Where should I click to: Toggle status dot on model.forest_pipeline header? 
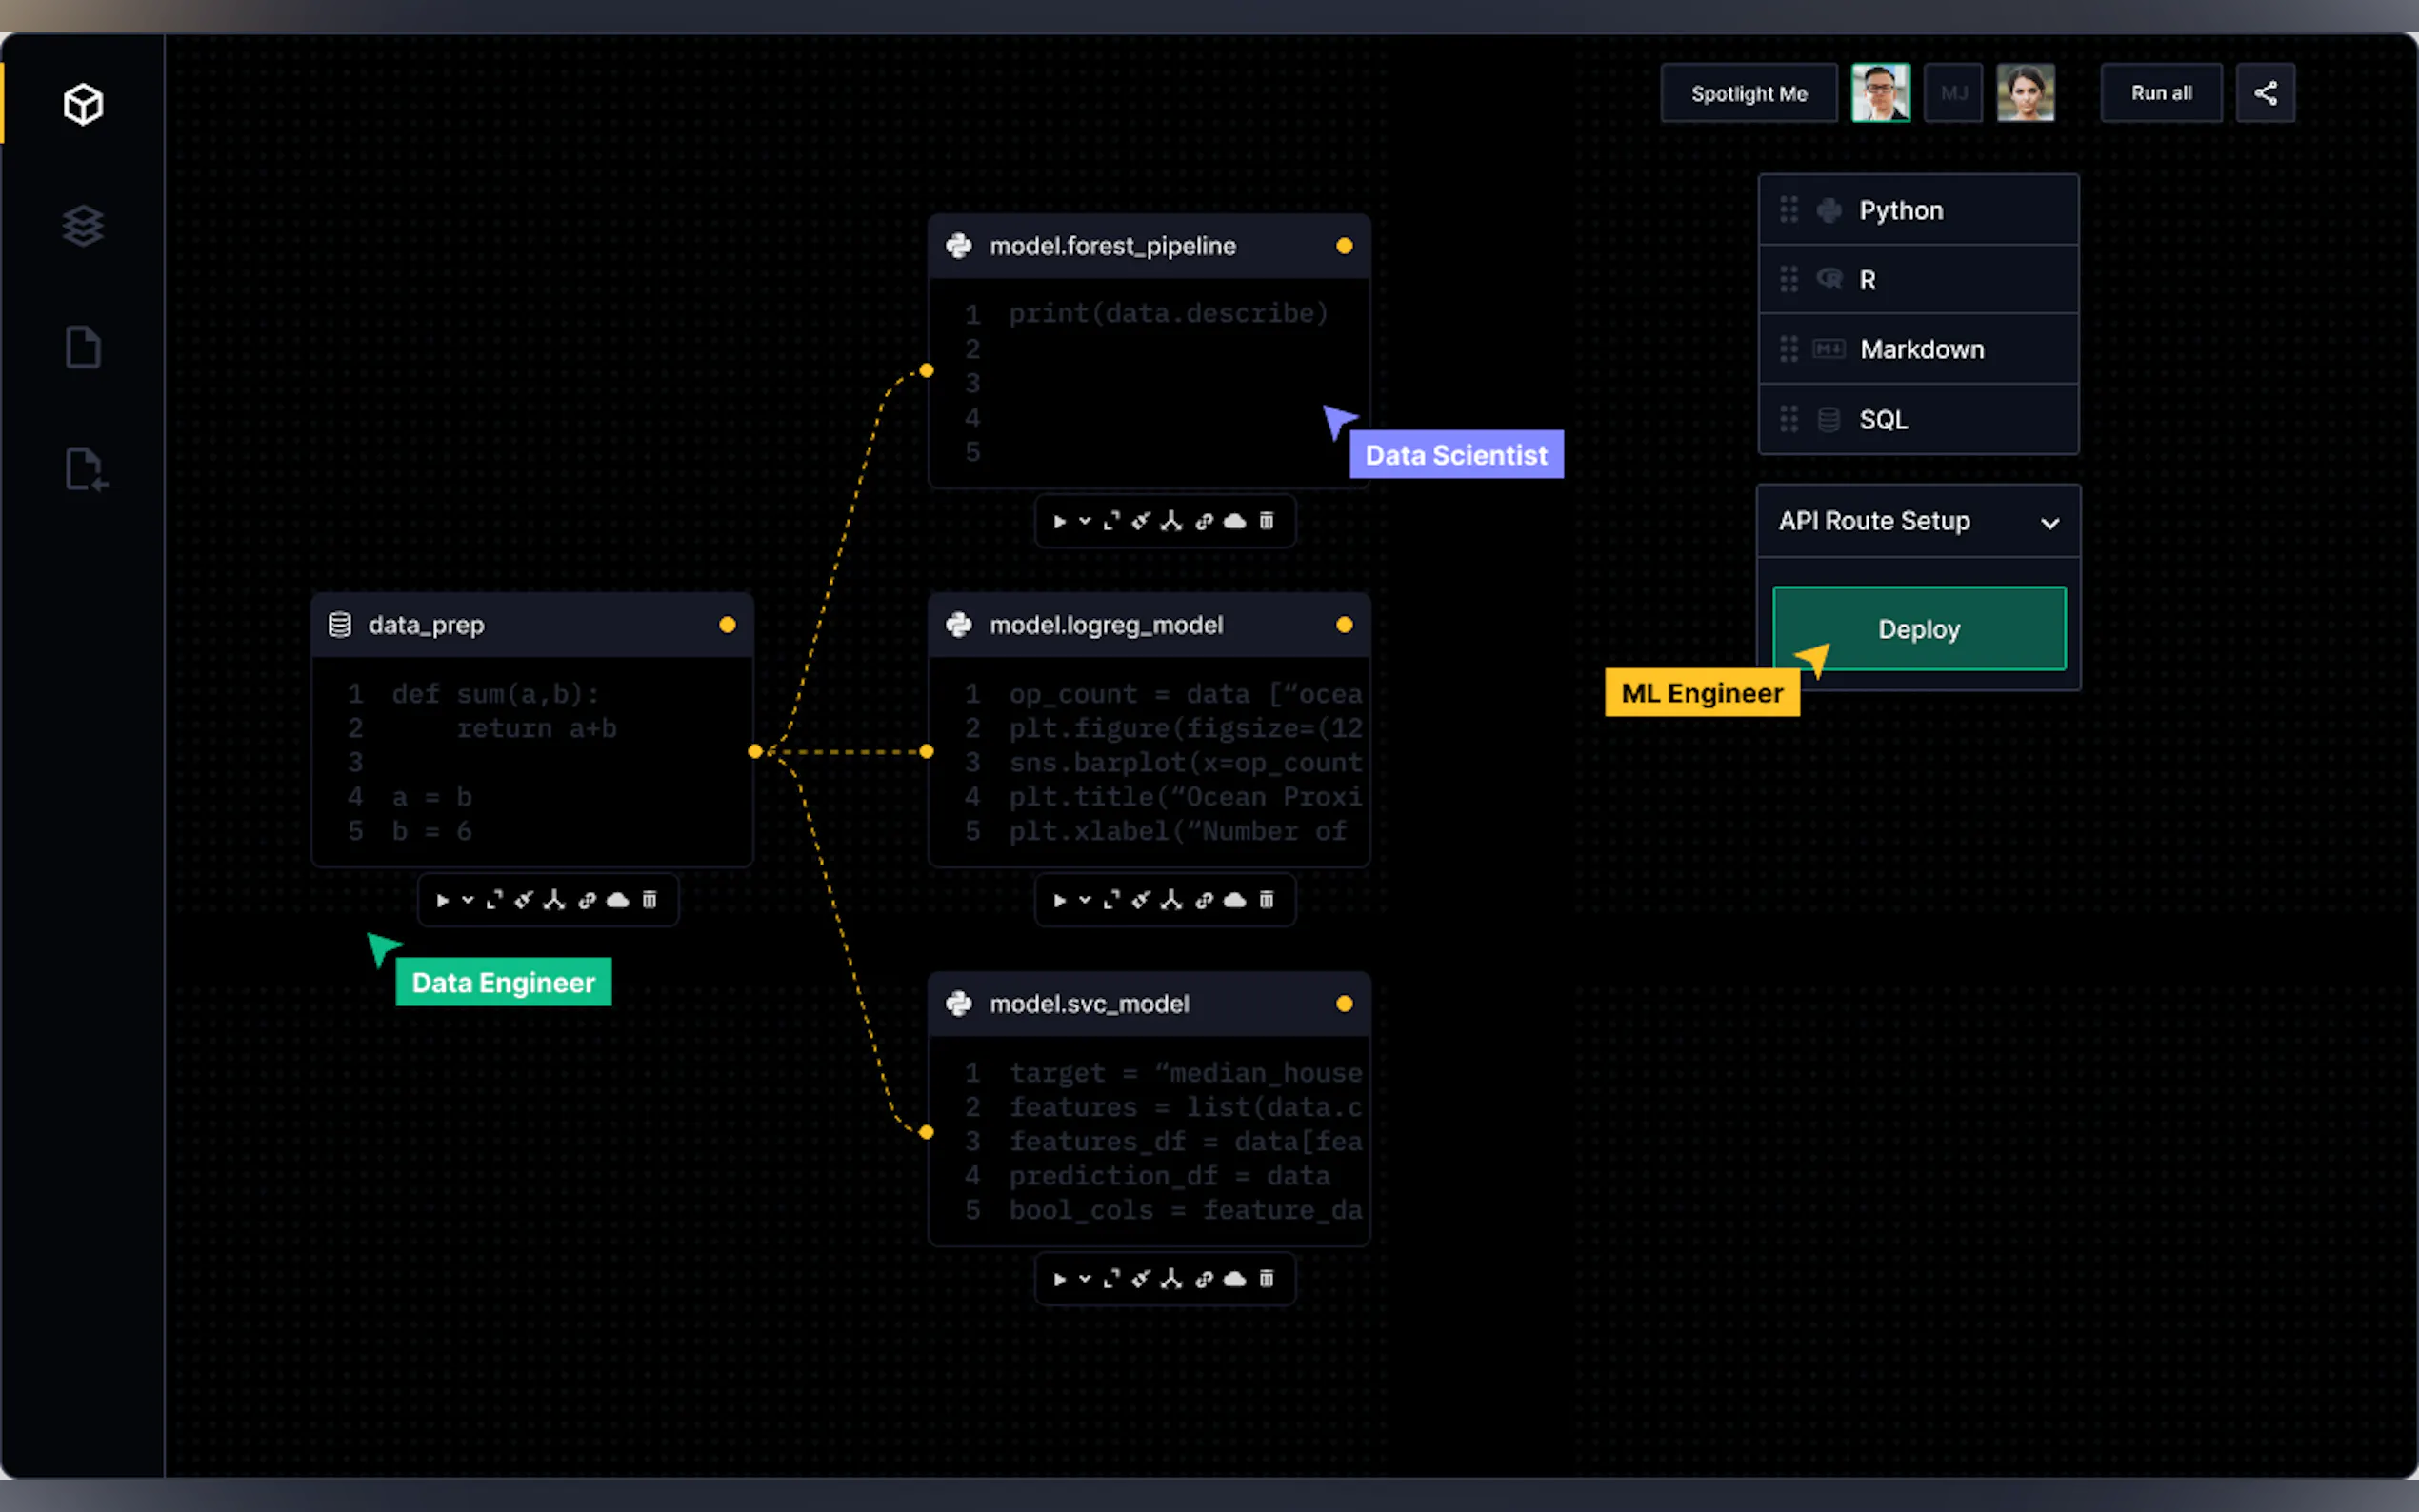1344,246
